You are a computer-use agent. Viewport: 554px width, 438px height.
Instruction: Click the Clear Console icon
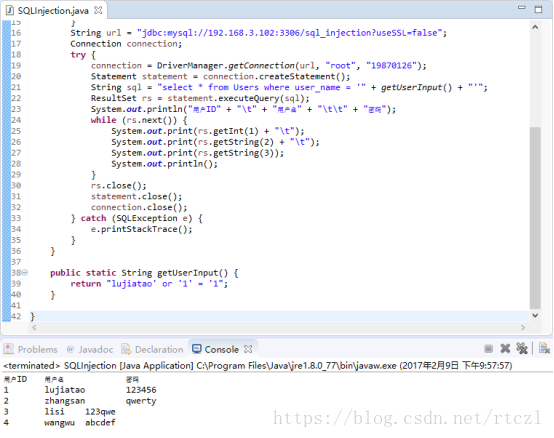[x=544, y=349]
